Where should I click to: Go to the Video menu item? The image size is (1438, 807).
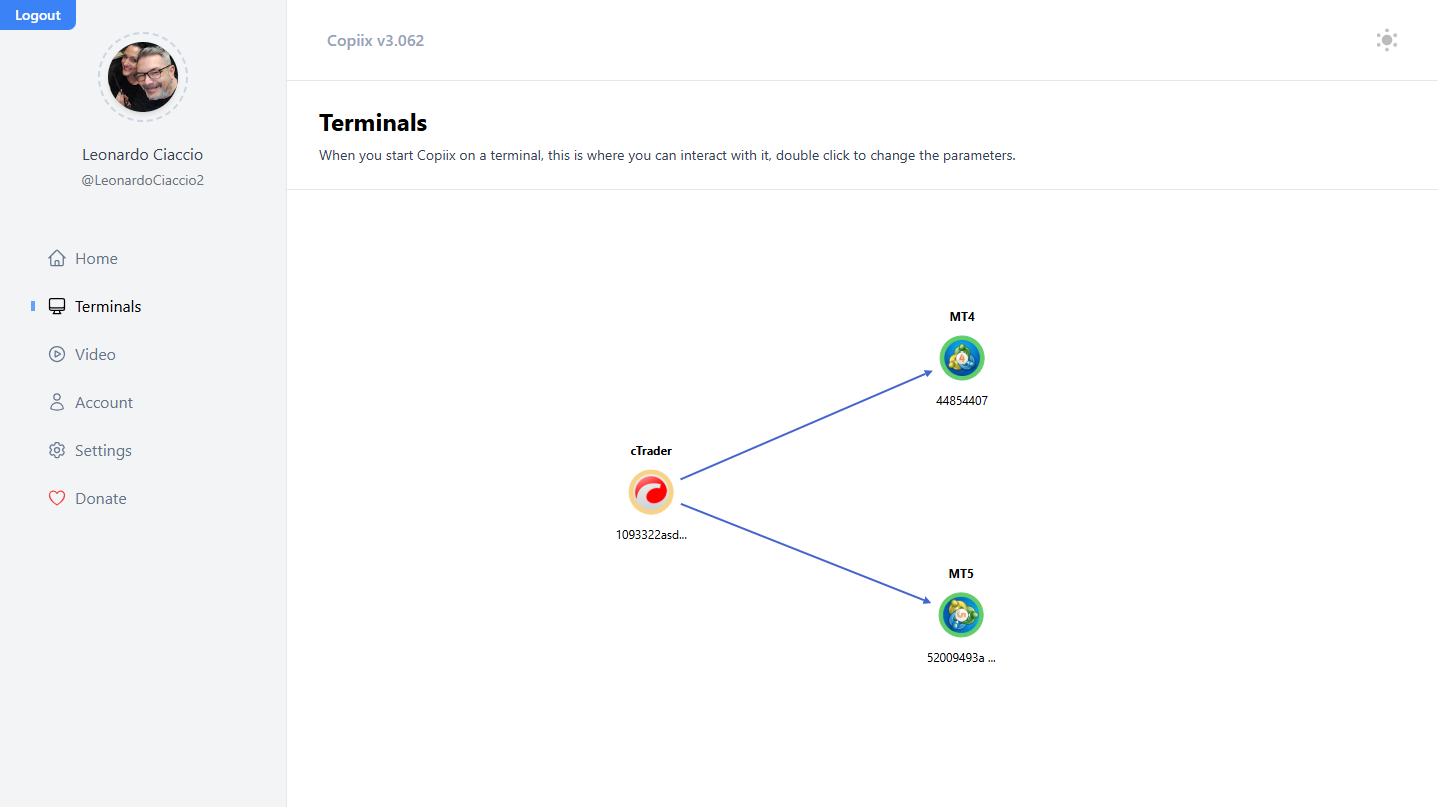(95, 354)
